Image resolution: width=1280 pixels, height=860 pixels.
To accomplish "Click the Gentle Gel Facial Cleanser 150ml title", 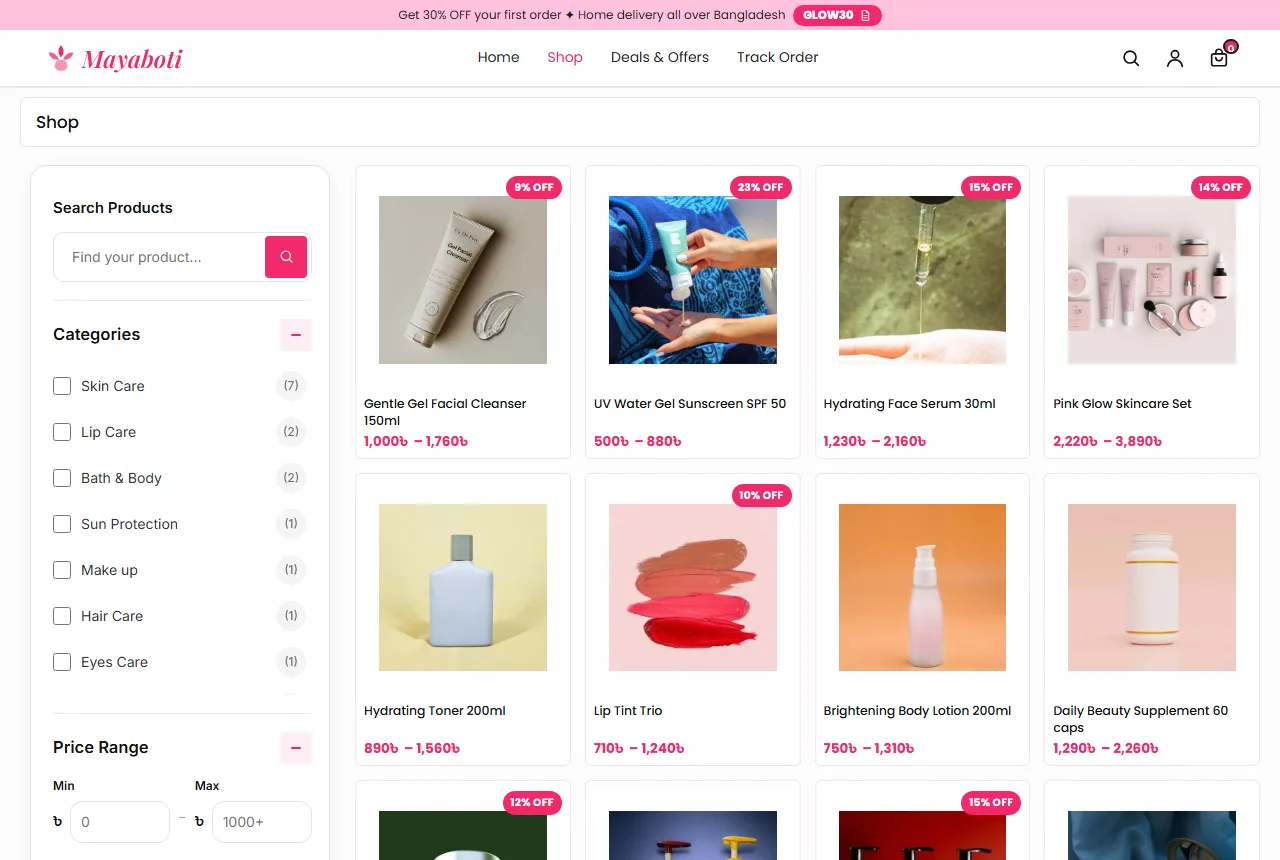I will 445,412.
